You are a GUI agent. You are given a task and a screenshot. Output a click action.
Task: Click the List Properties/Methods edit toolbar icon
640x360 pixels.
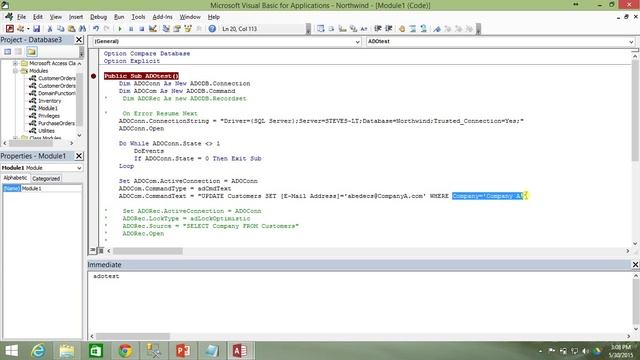click(x=321, y=29)
